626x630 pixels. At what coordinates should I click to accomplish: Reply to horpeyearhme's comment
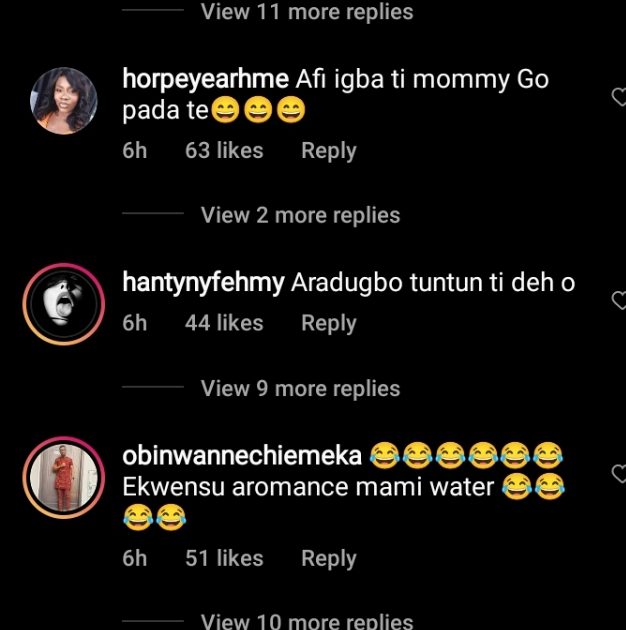tap(328, 151)
